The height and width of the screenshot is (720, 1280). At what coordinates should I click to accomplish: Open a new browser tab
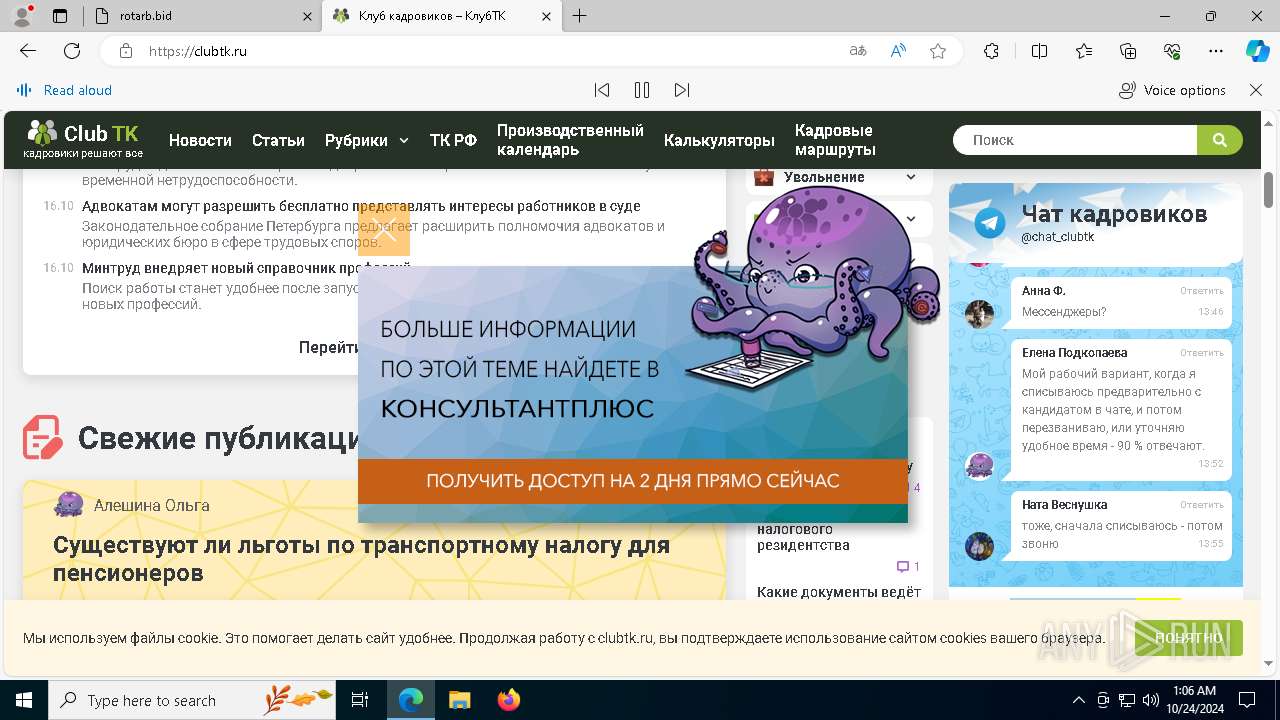[580, 16]
